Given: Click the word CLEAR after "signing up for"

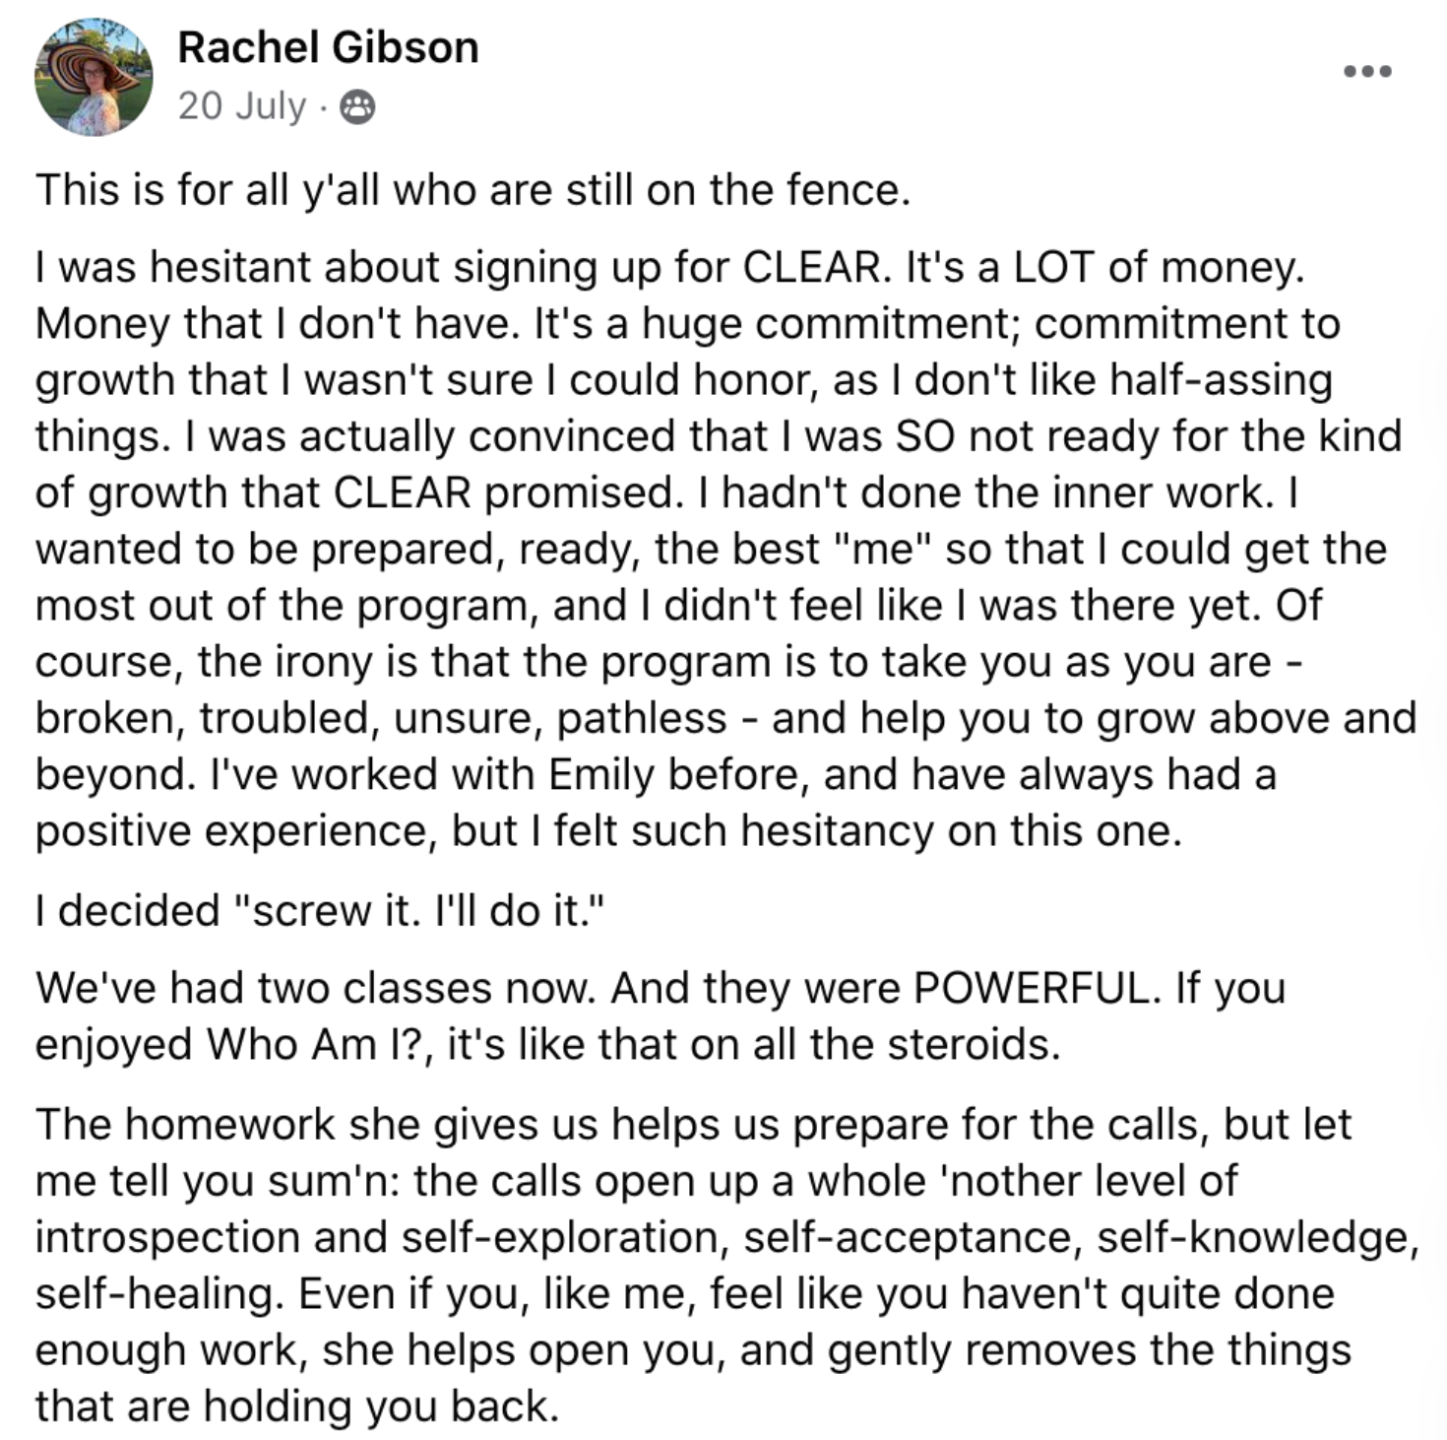Looking at the screenshot, I should (813, 267).
